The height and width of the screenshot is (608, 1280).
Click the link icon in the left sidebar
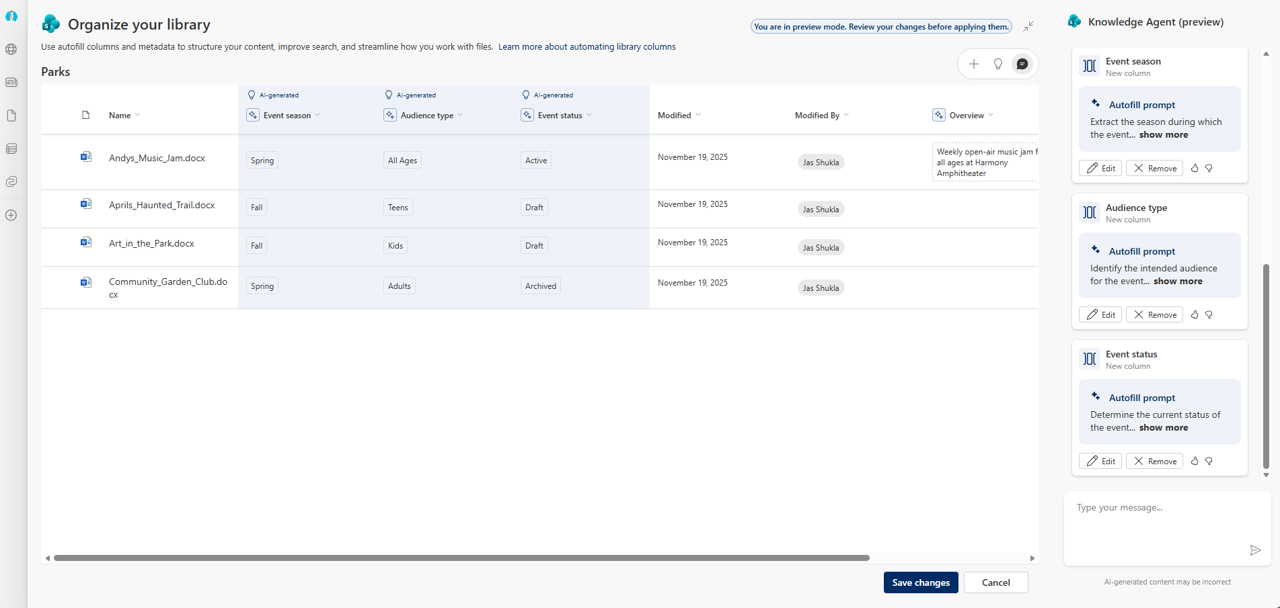11,181
